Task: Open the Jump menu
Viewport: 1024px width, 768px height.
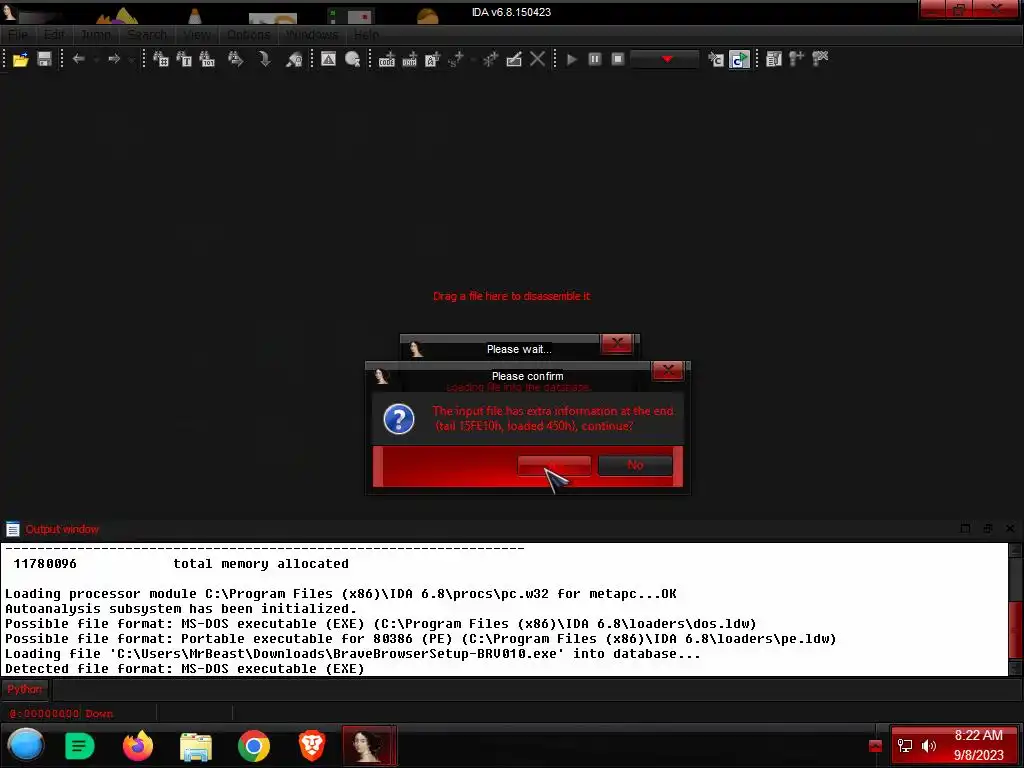Action: click(x=95, y=35)
